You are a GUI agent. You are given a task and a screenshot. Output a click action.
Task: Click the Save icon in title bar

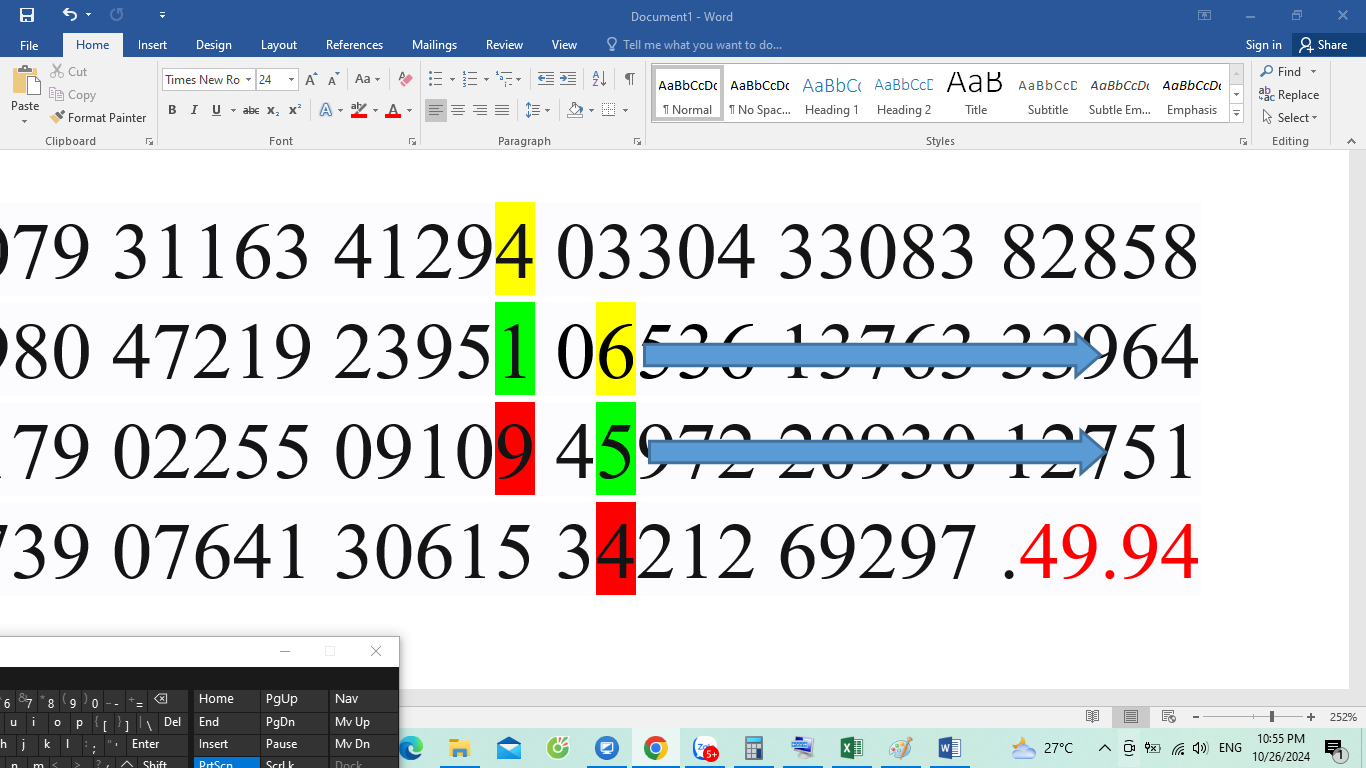[x=27, y=16]
